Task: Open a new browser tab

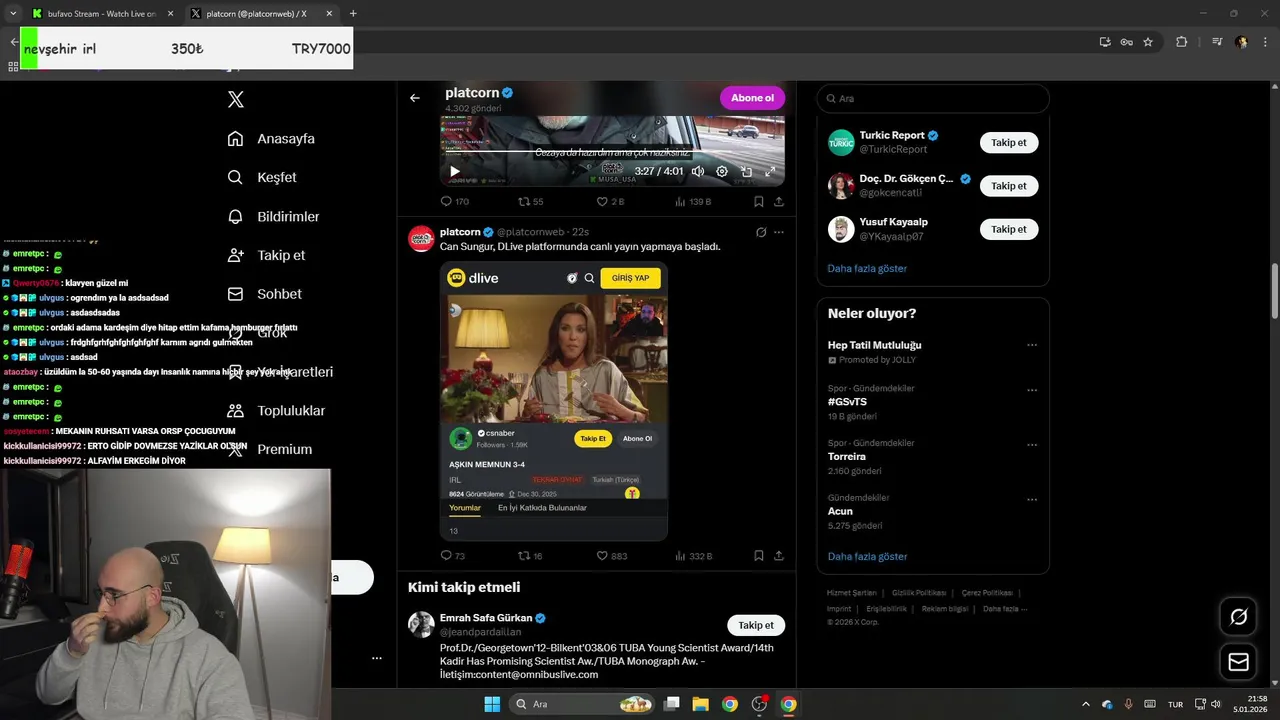Action: point(353,13)
